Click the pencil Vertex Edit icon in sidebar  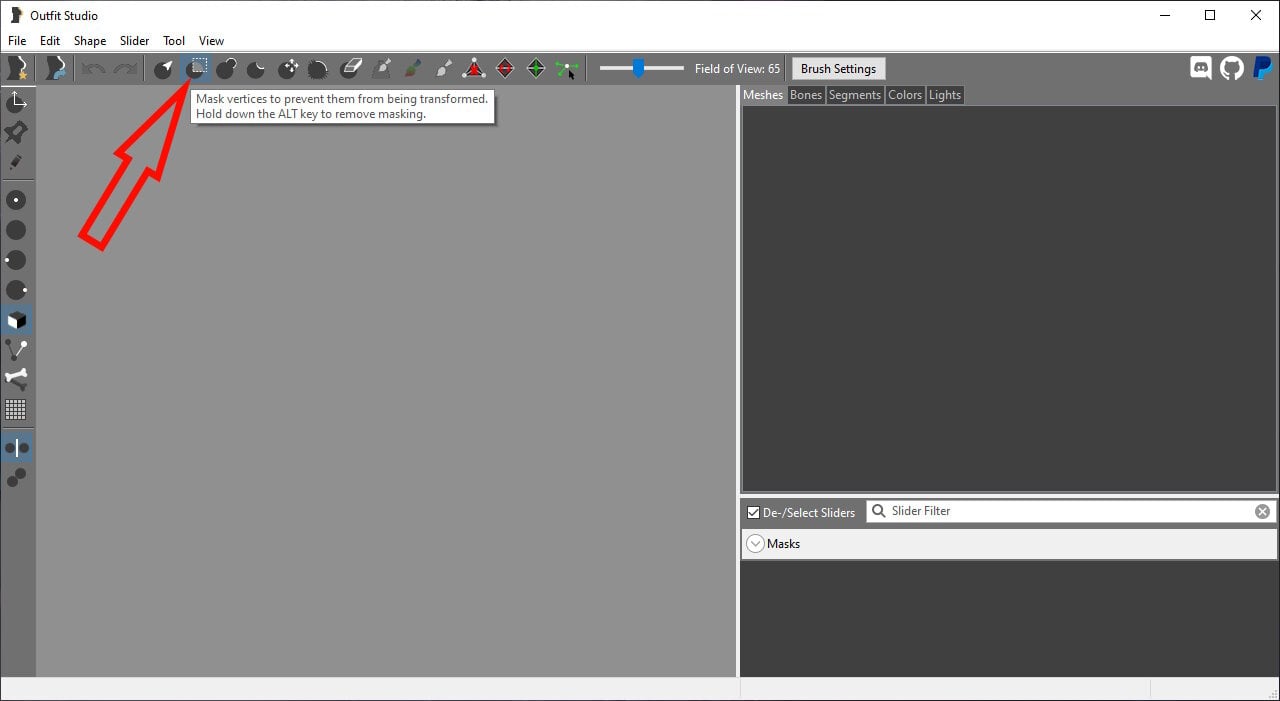(17, 162)
